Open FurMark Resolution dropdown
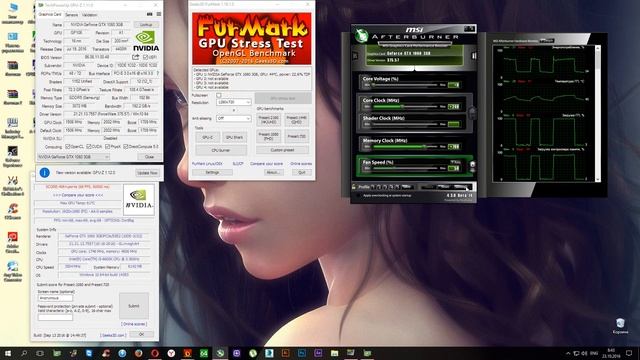Image resolution: width=640 pixels, height=360 pixels. (x=233, y=102)
